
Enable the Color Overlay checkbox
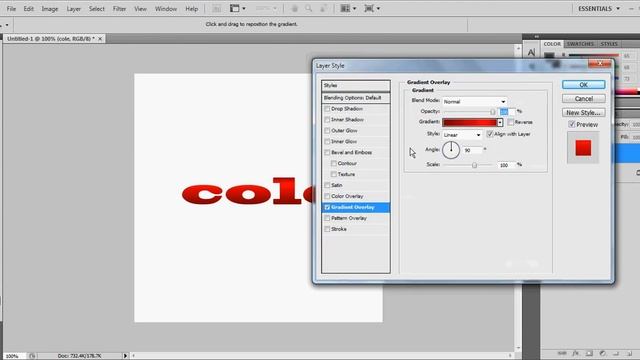327,196
